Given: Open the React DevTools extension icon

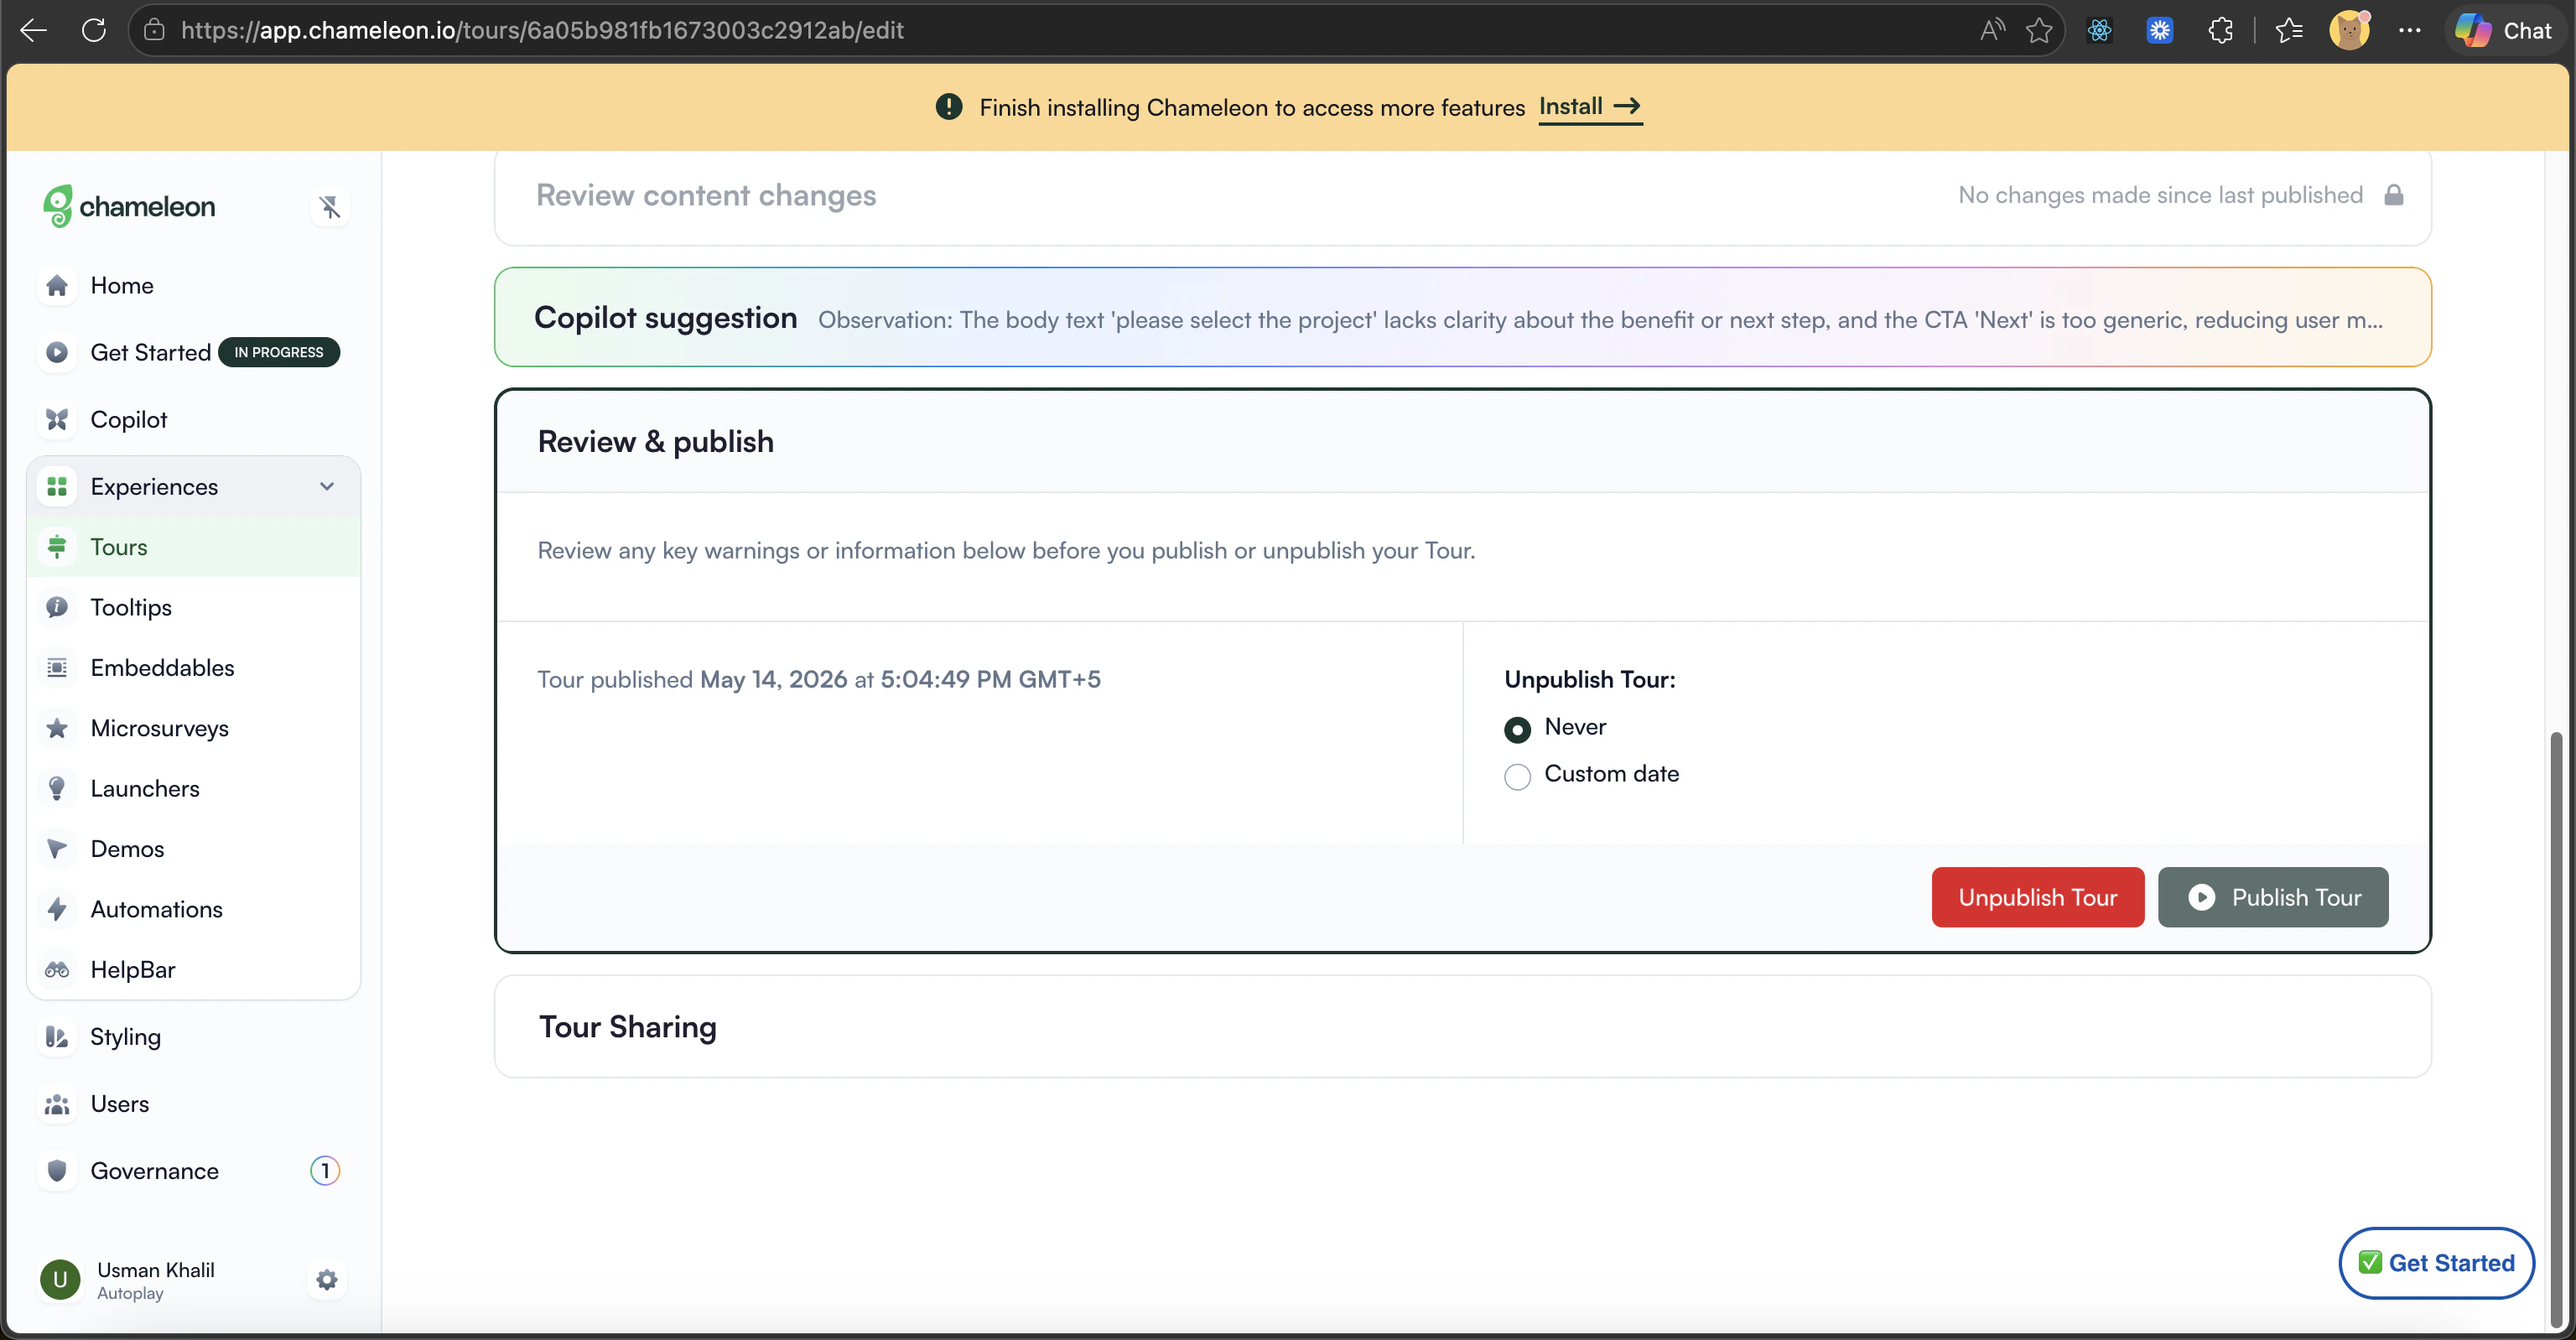Looking at the screenshot, I should [2099, 30].
